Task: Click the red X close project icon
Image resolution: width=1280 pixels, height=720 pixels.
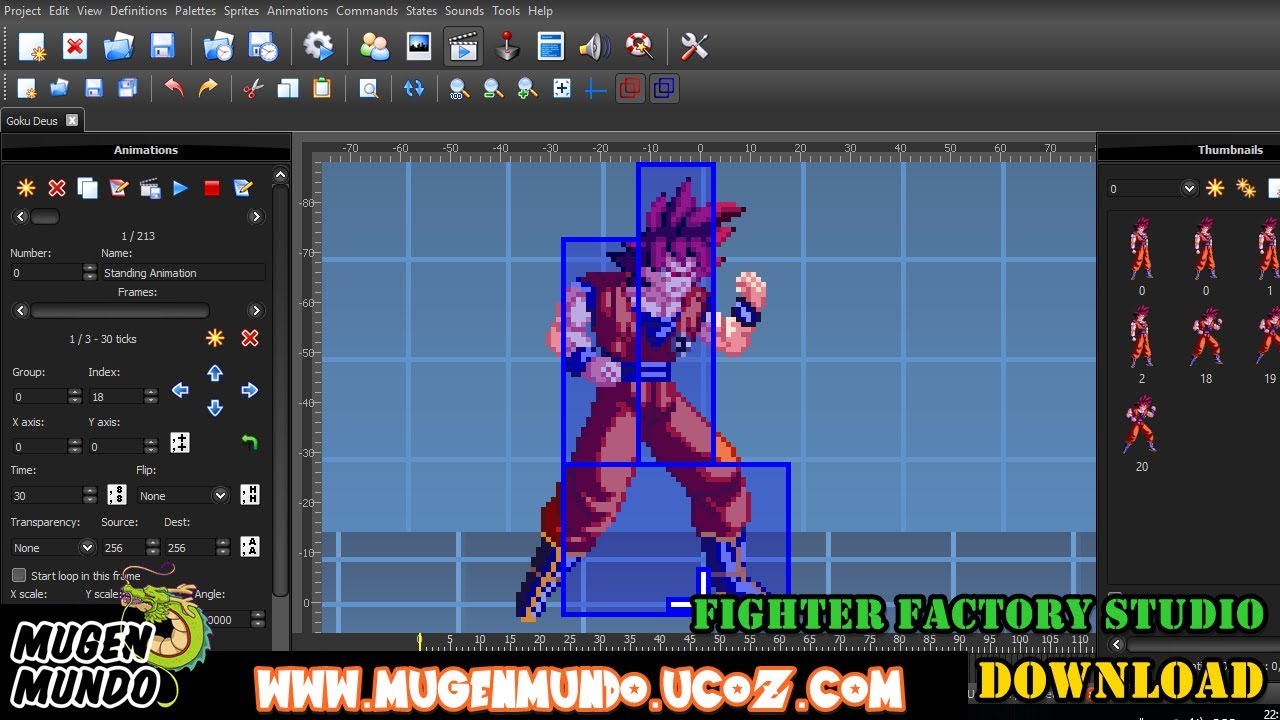Action: click(75, 46)
